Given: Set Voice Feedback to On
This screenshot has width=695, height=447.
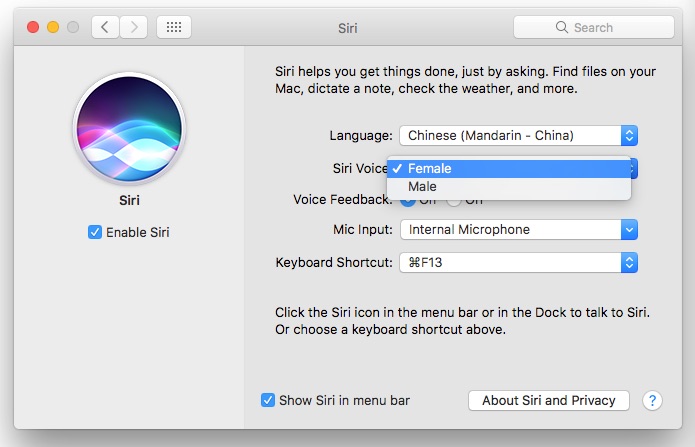Looking at the screenshot, I should coord(408,200).
